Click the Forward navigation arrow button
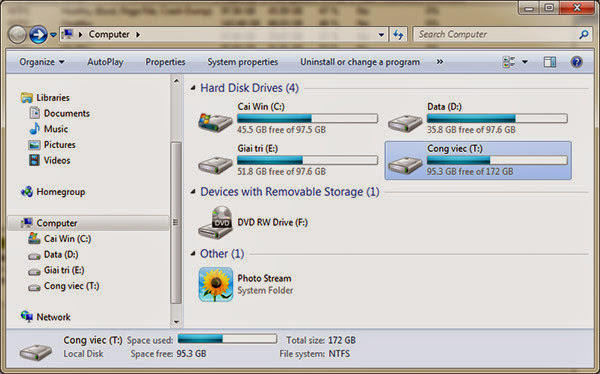The width and height of the screenshot is (600, 374). click(38, 35)
